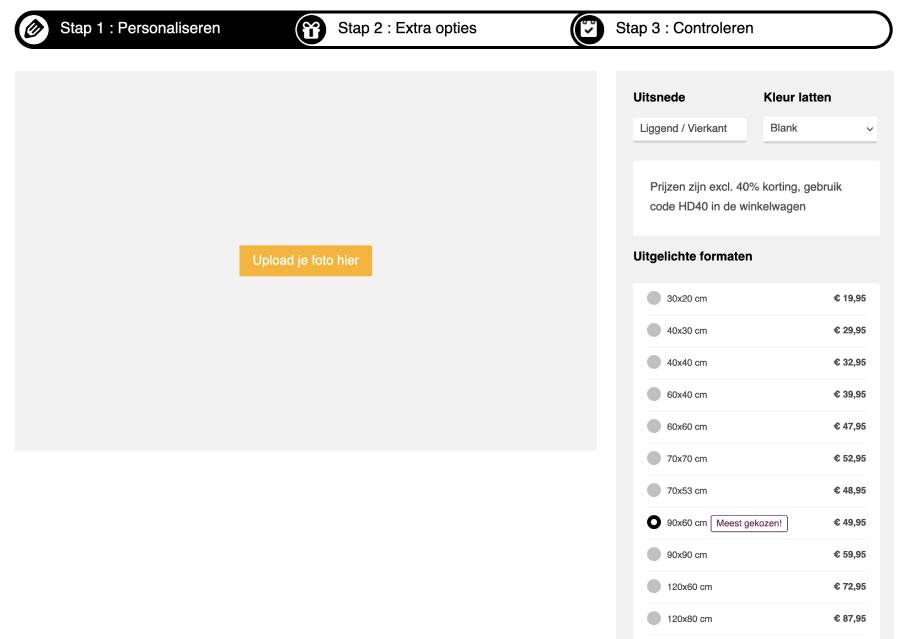Image resolution: width=900 pixels, height=639 pixels.
Task: Click the selected 90x60 cm radio button
Action: [654, 522]
